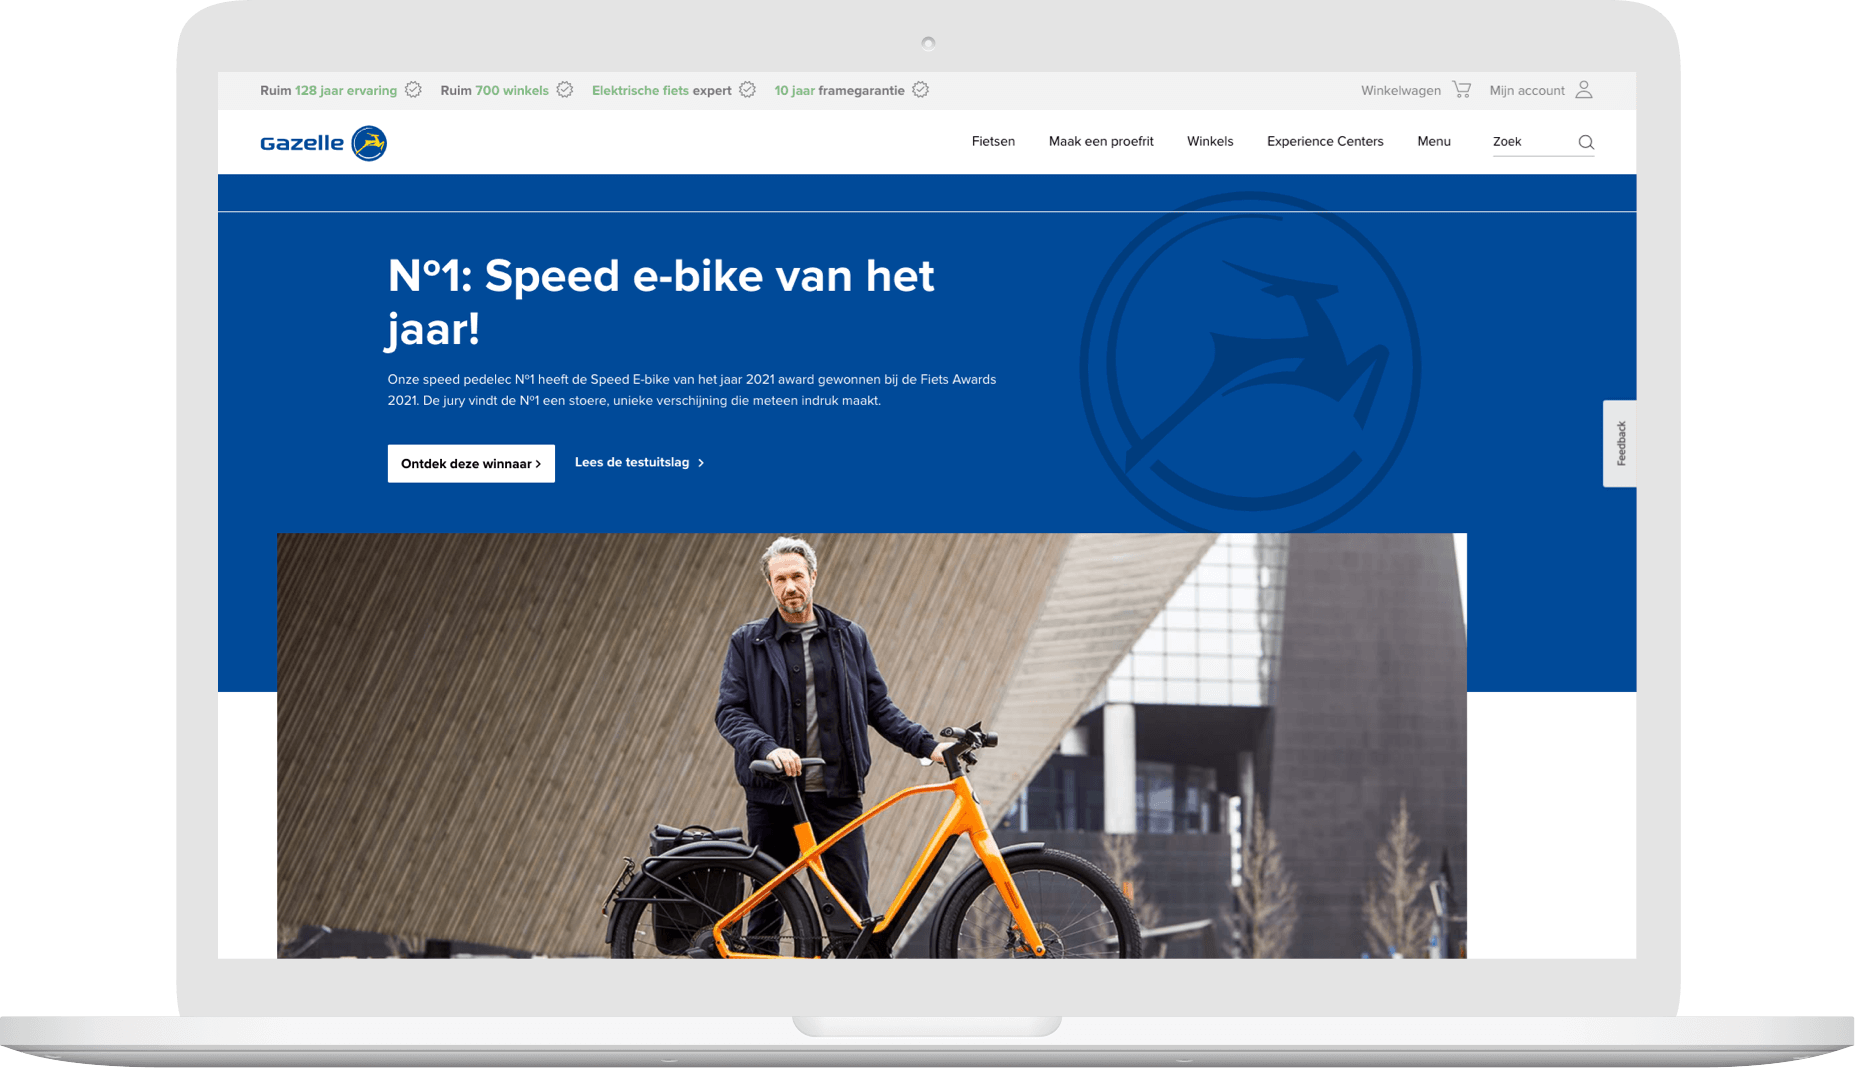Click the checkmark badge beside 700 winkels
The width and height of the screenshot is (1856, 1068).
[x=565, y=90]
